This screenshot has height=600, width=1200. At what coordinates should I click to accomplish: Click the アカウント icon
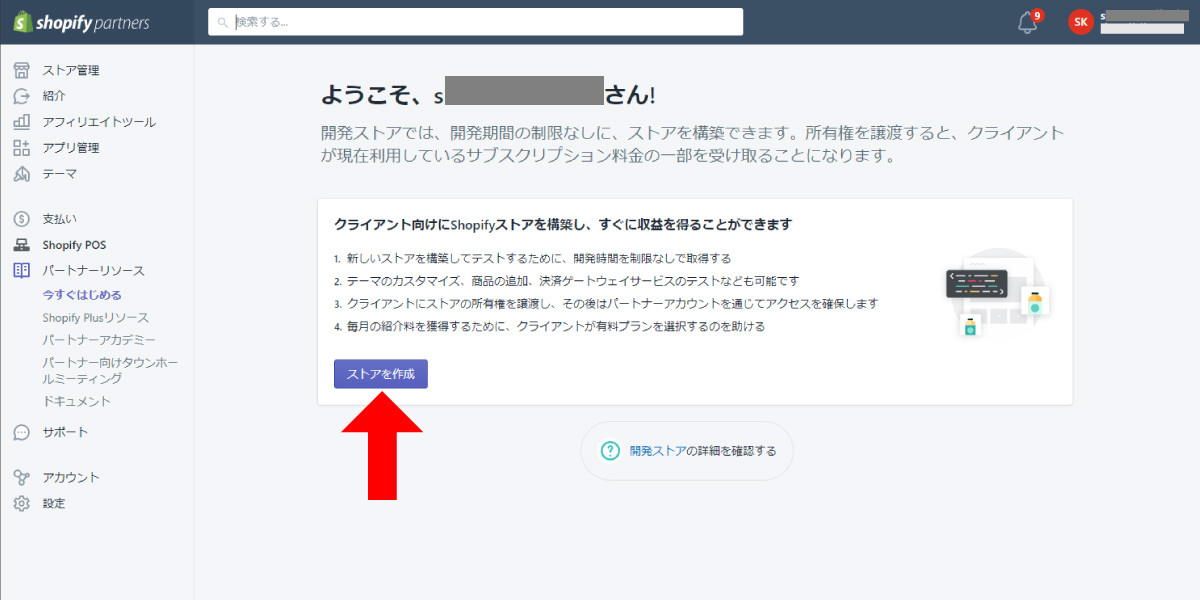(22, 477)
